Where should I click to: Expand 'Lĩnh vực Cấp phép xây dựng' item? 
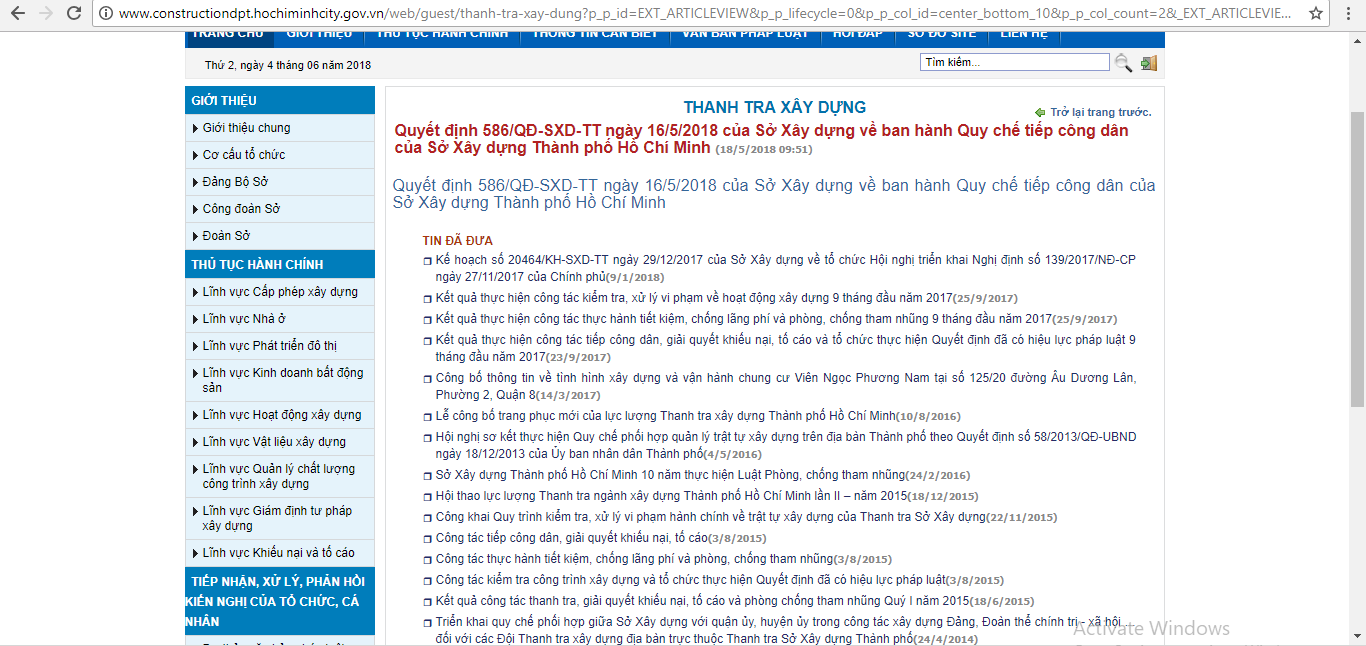point(279,292)
